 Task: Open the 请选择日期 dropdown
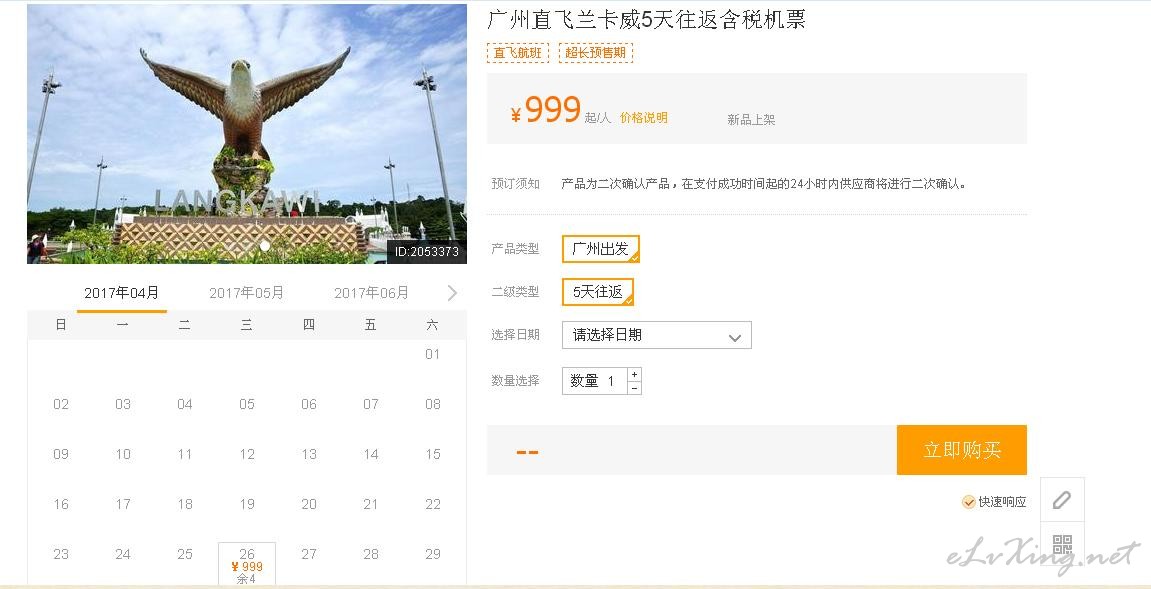[x=656, y=335]
